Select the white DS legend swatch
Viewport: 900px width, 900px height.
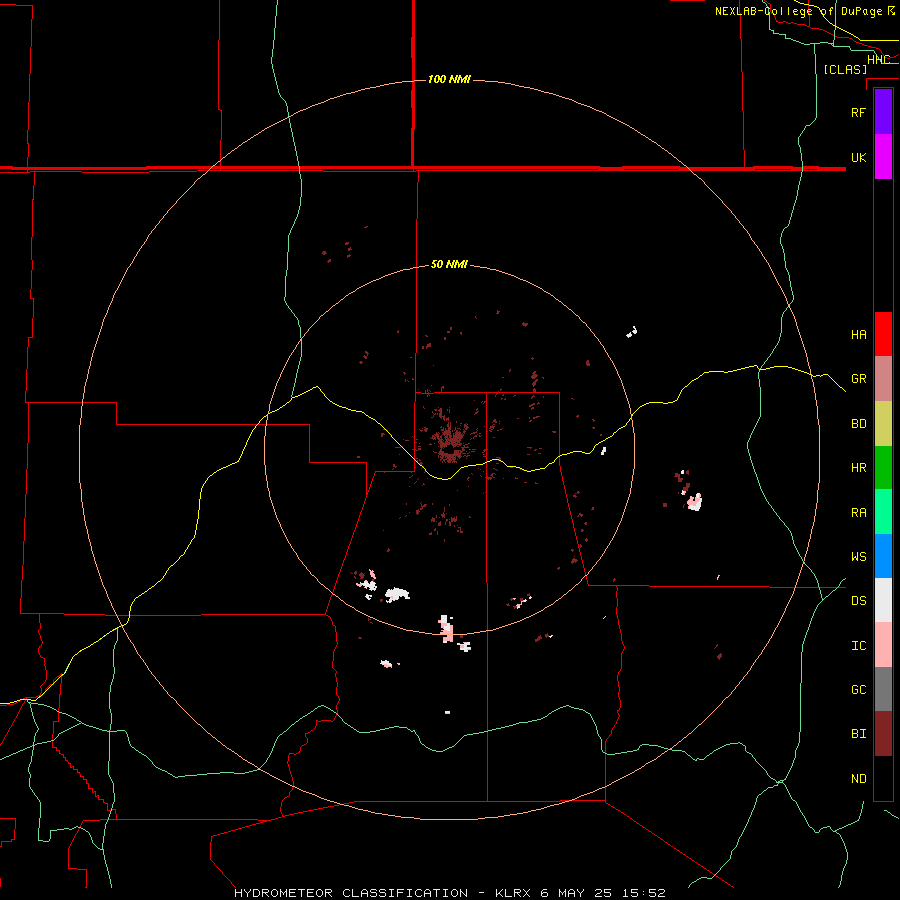pyautogui.click(x=883, y=600)
